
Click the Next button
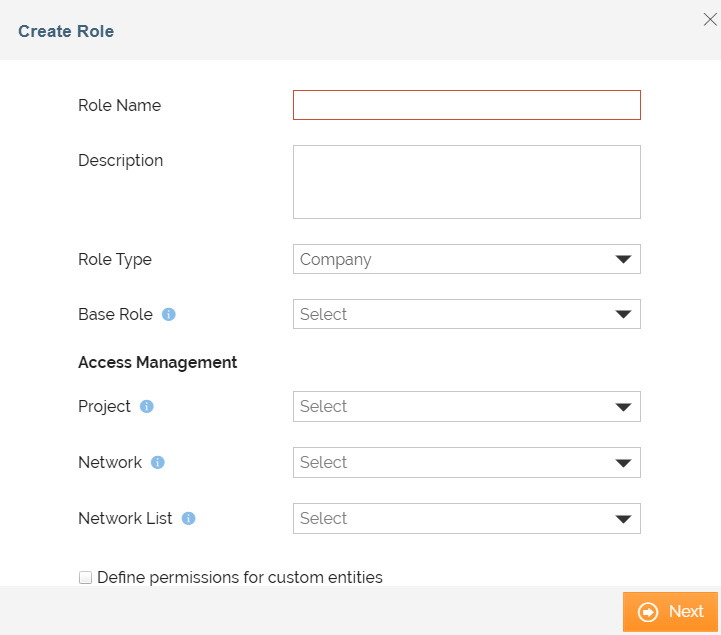coord(670,612)
